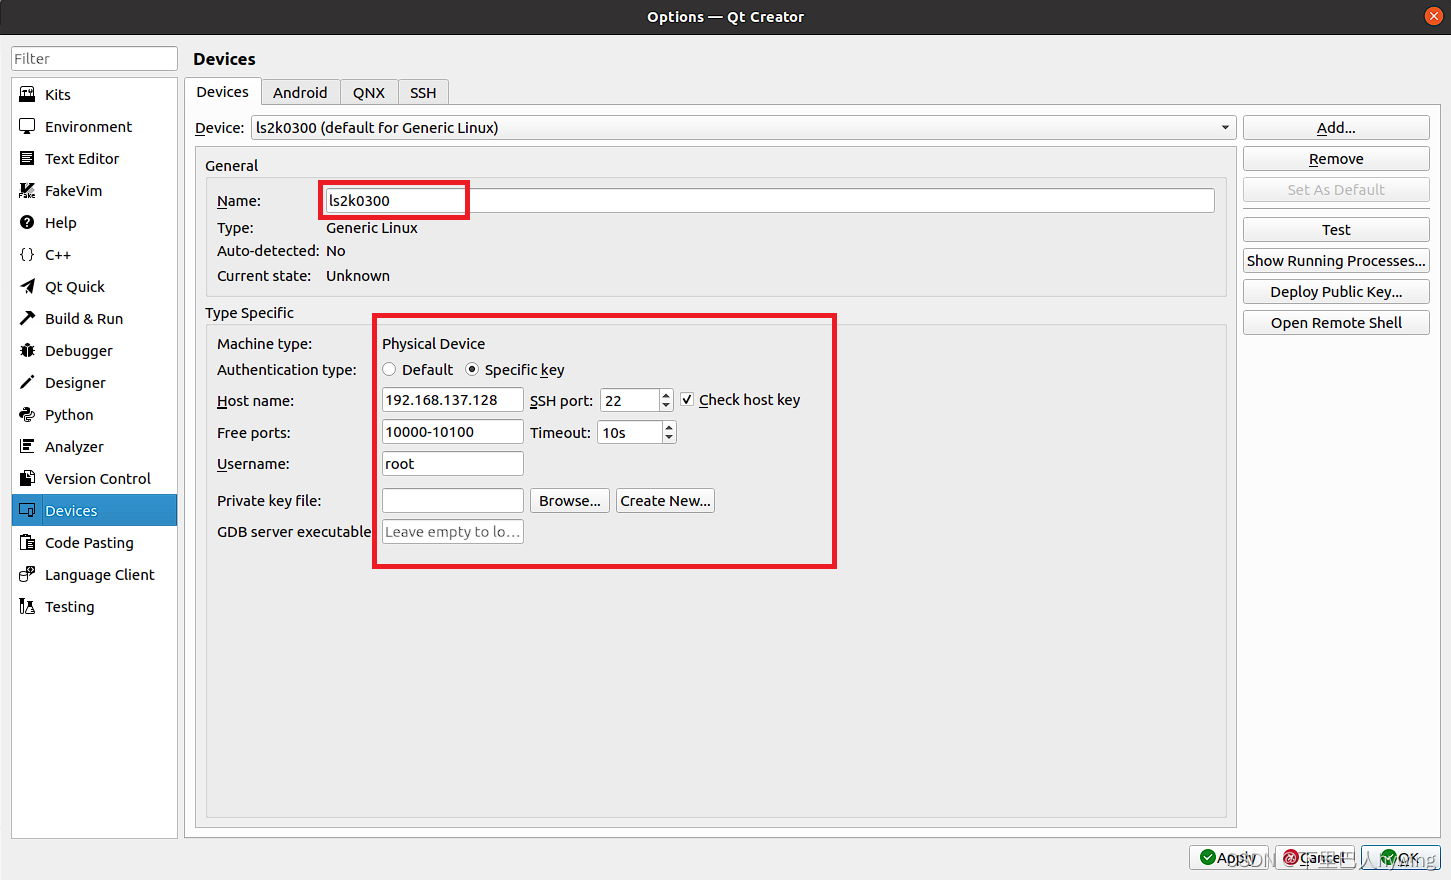Click the Private key file field
Screen dimensions: 1451x880
click(452, 501)
